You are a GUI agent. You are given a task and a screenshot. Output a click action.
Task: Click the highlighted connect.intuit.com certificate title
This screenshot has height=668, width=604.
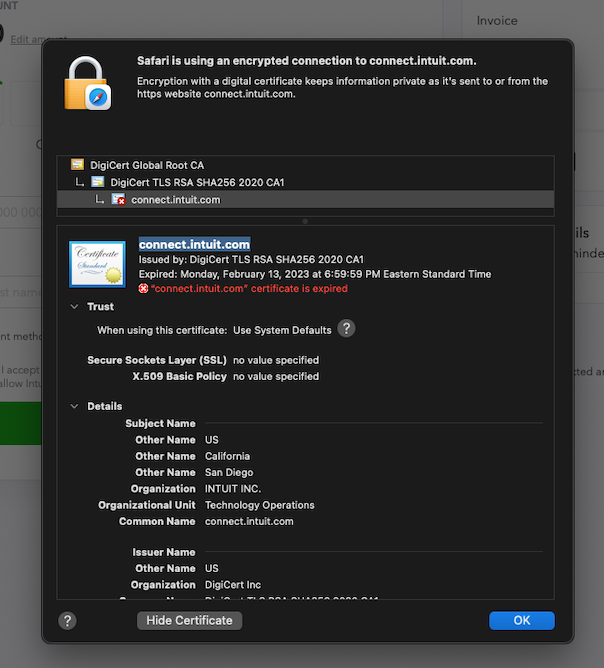pyautogui.click(x=195, y=244)
